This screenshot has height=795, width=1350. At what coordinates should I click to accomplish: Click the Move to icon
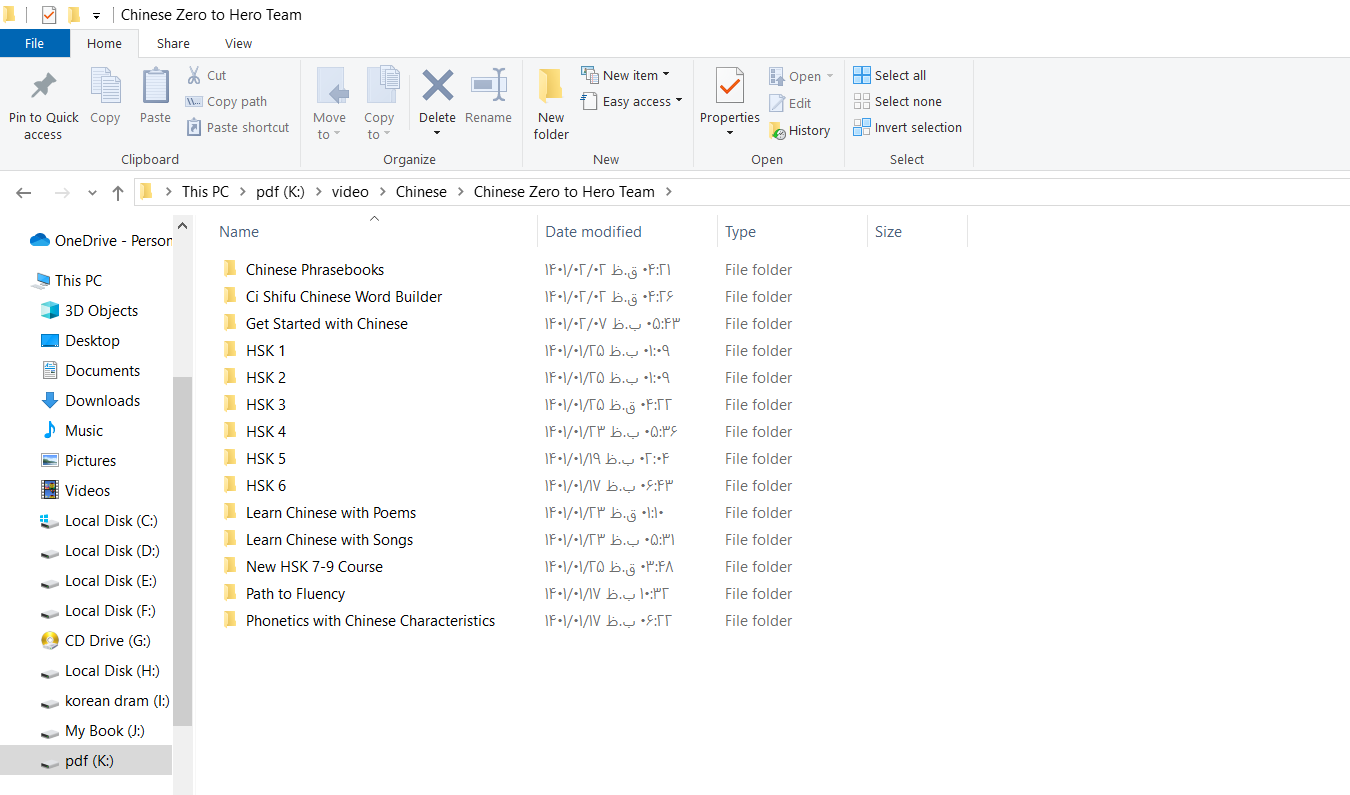click(331, 87)
